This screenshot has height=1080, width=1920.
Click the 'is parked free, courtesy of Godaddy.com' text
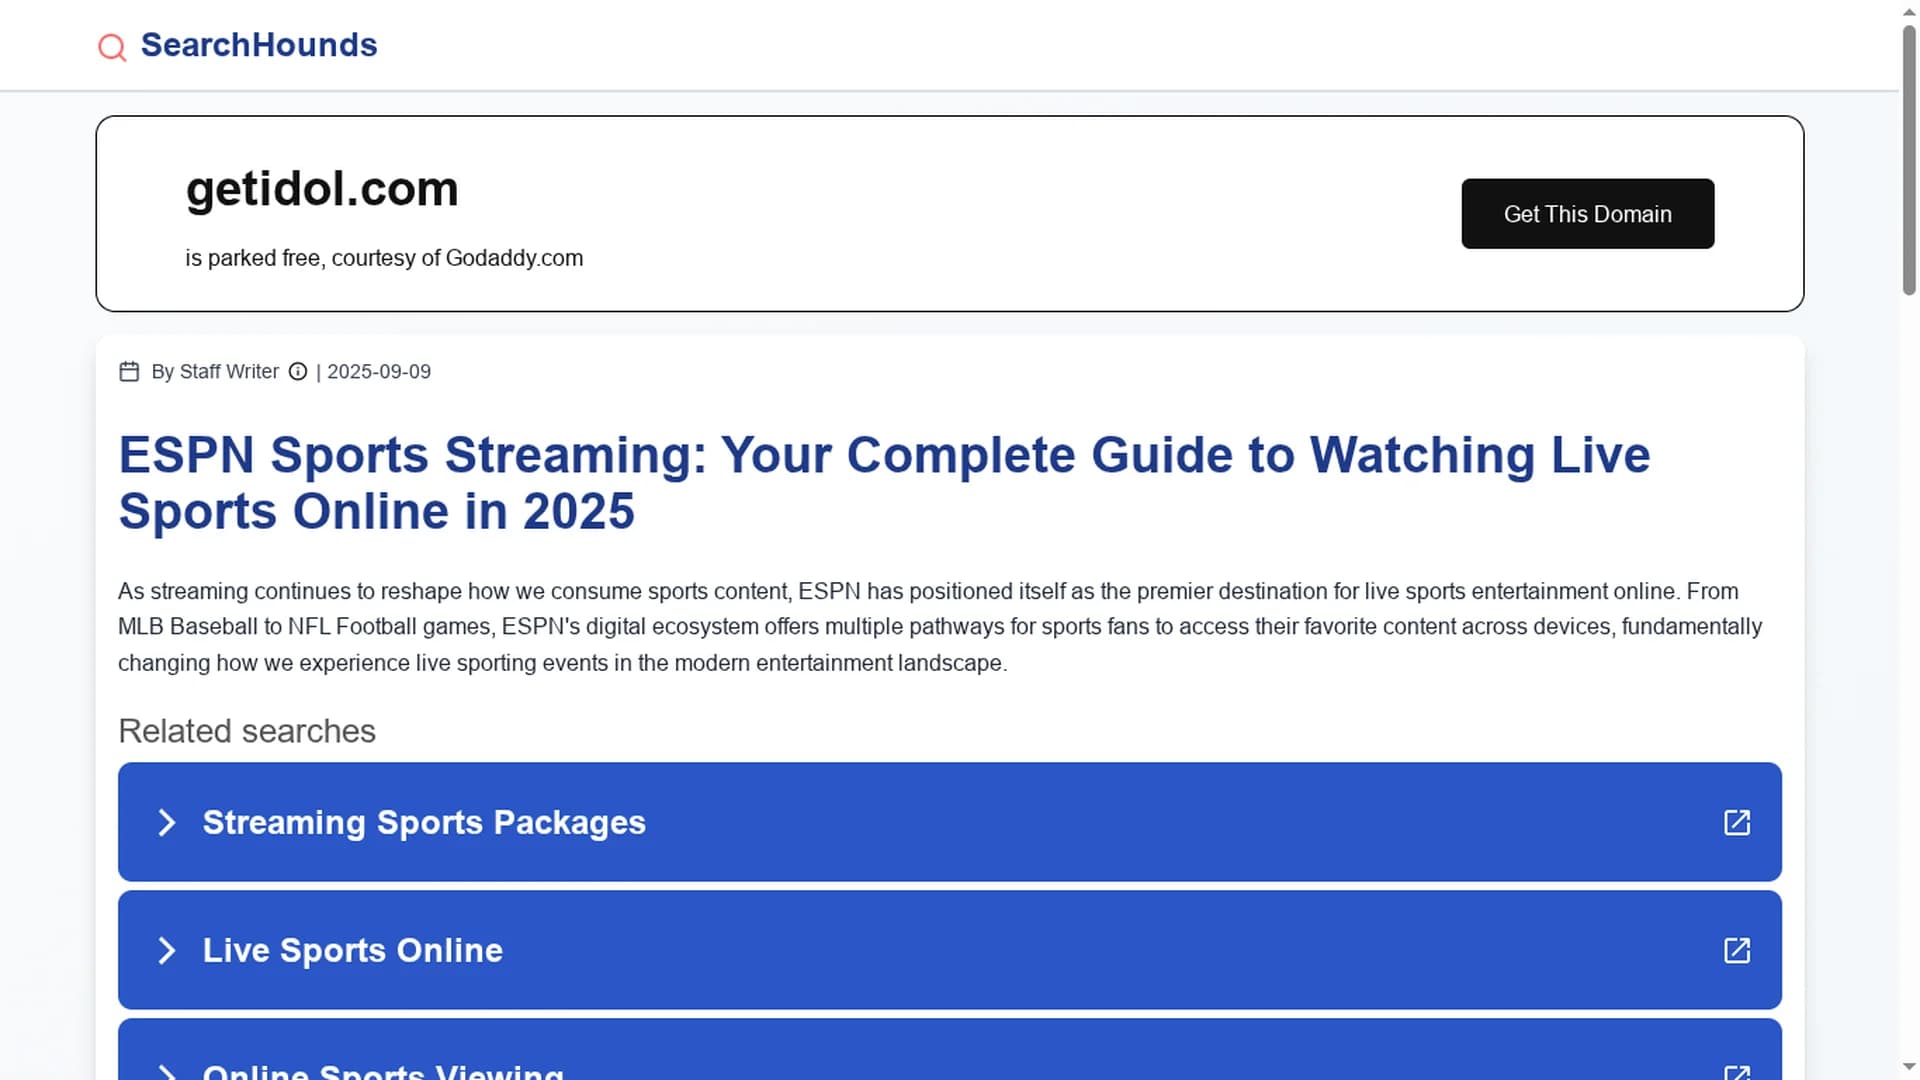coord(384,258)
